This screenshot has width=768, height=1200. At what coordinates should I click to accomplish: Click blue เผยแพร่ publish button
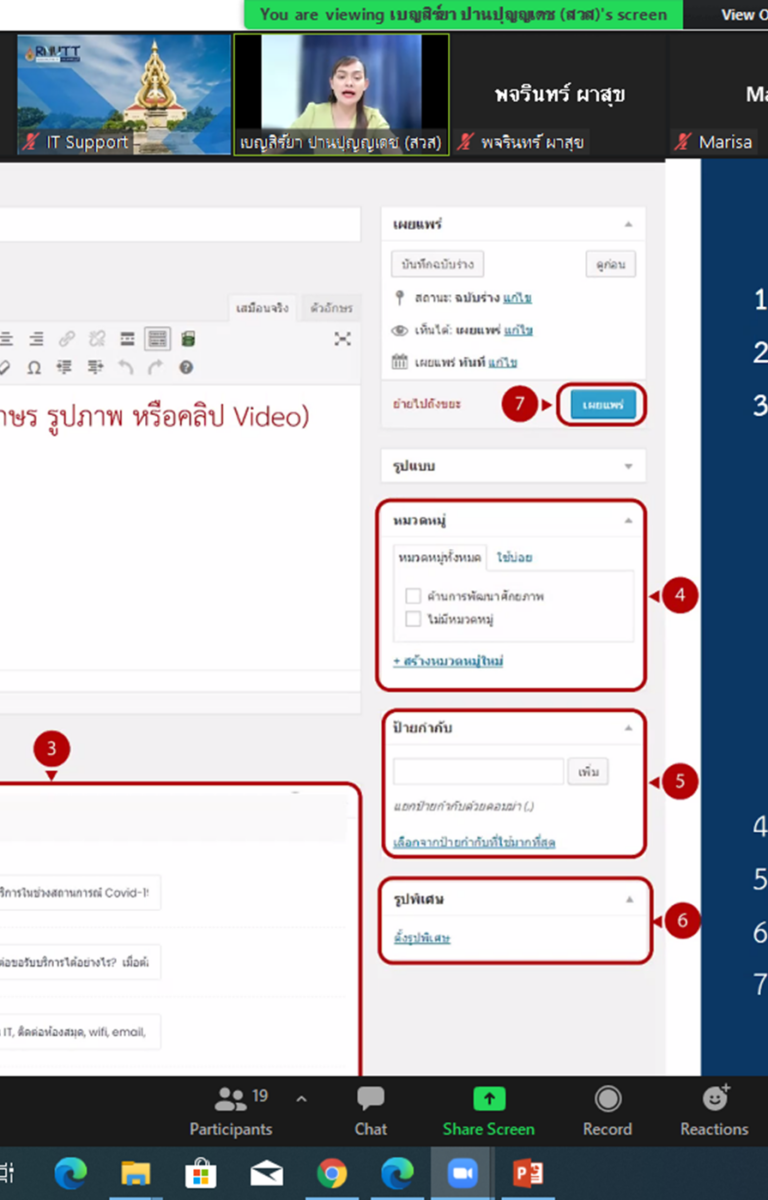[x=603, y=405]
